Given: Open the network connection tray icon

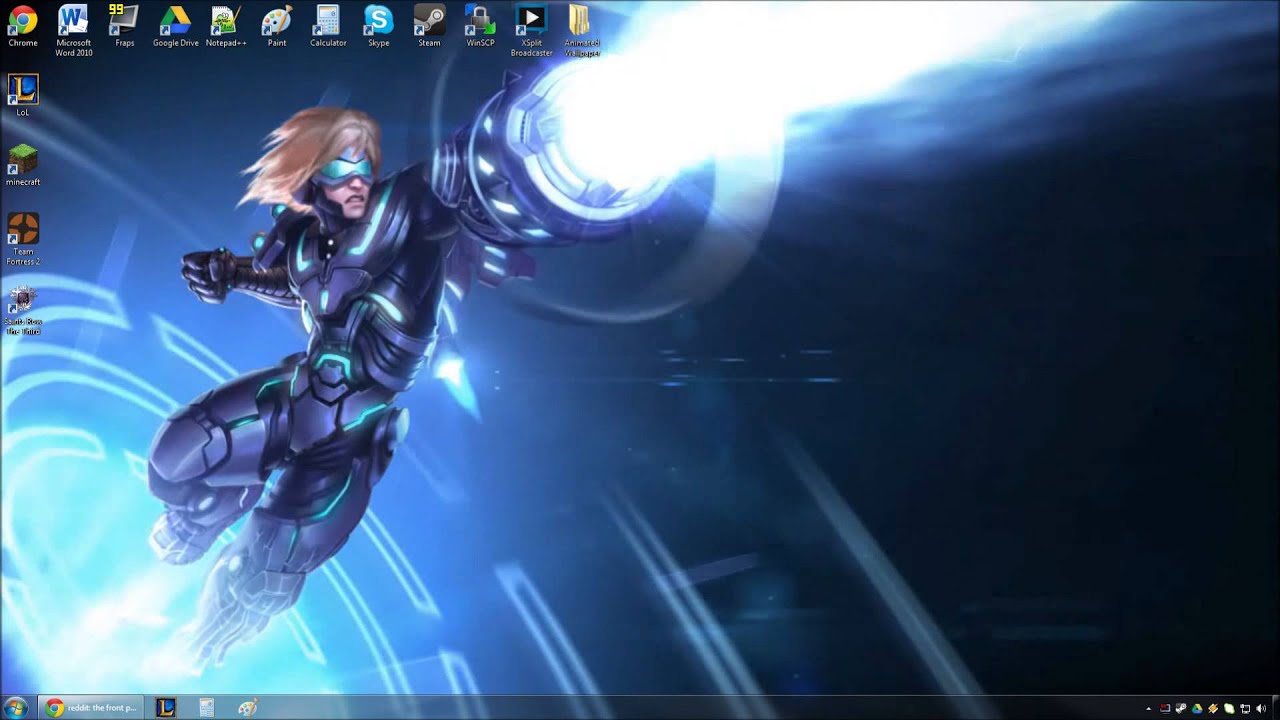Looking at the screenshot, I should tap(1245, 708).
